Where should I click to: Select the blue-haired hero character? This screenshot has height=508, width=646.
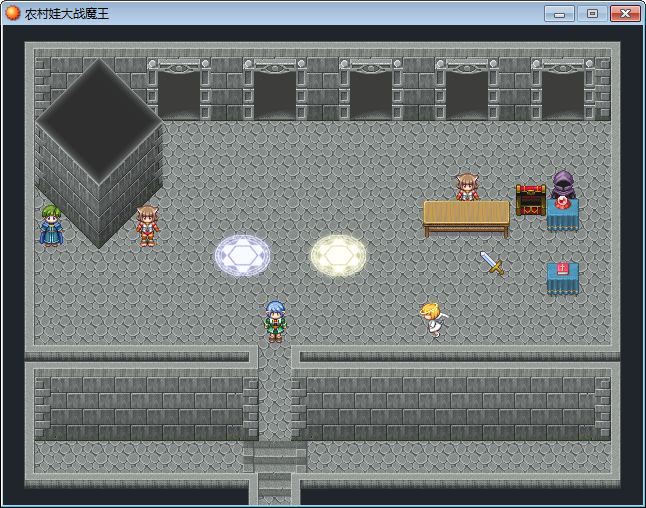(x=275, y=322)
